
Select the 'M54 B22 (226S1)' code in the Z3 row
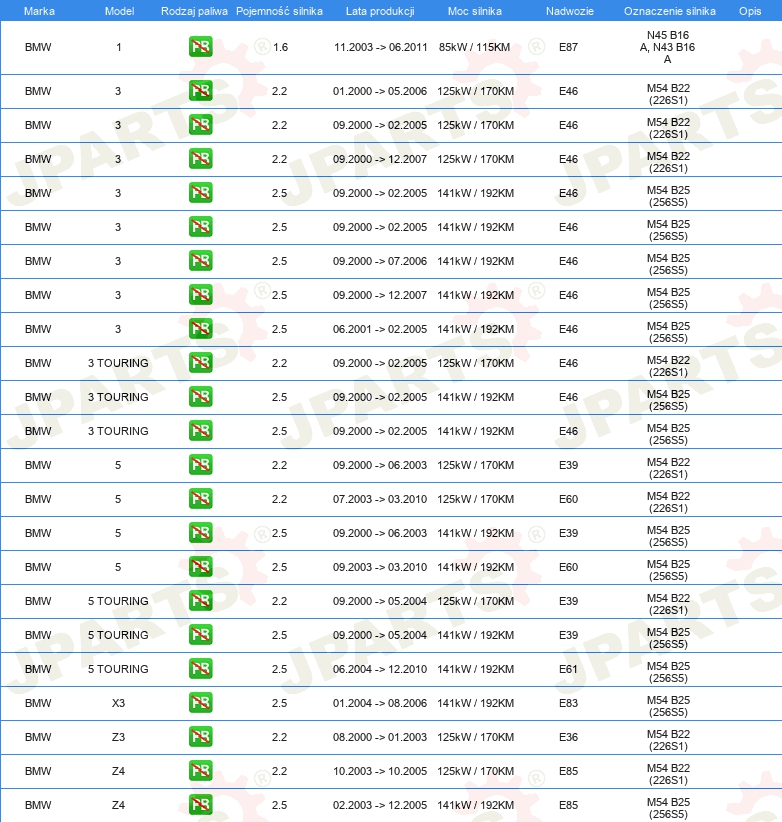(668, 740)
